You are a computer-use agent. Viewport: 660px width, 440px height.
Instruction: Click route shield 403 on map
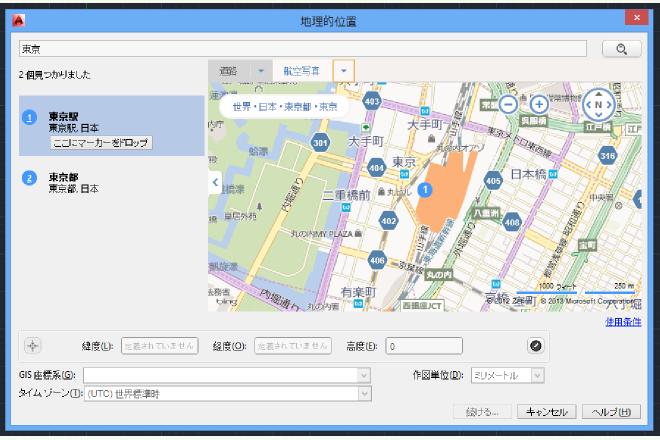(x=372, y=101)
